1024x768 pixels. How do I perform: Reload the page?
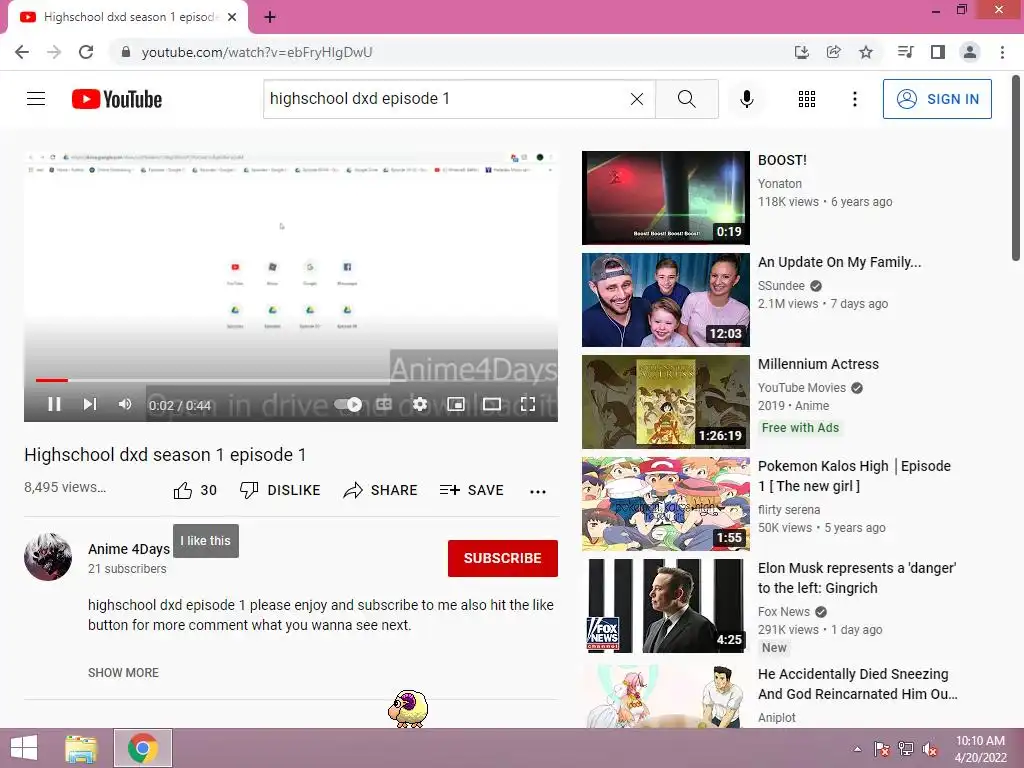coord(86,52)
